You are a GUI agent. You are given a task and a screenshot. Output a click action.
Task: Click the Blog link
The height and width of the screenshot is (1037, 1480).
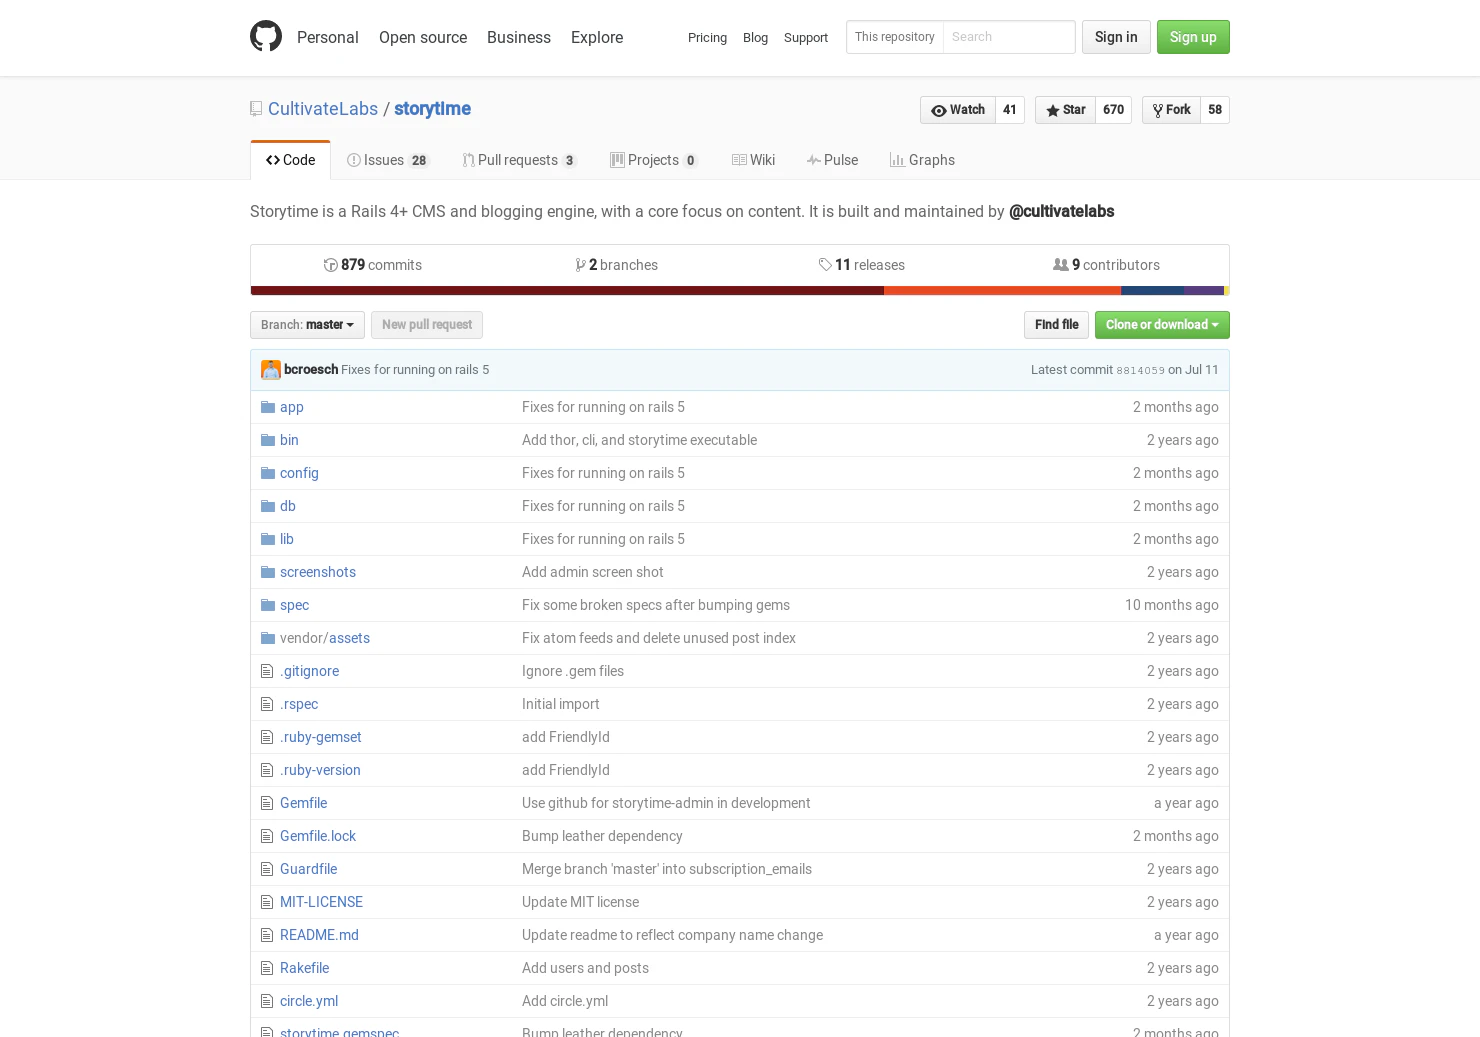[755, 38]
